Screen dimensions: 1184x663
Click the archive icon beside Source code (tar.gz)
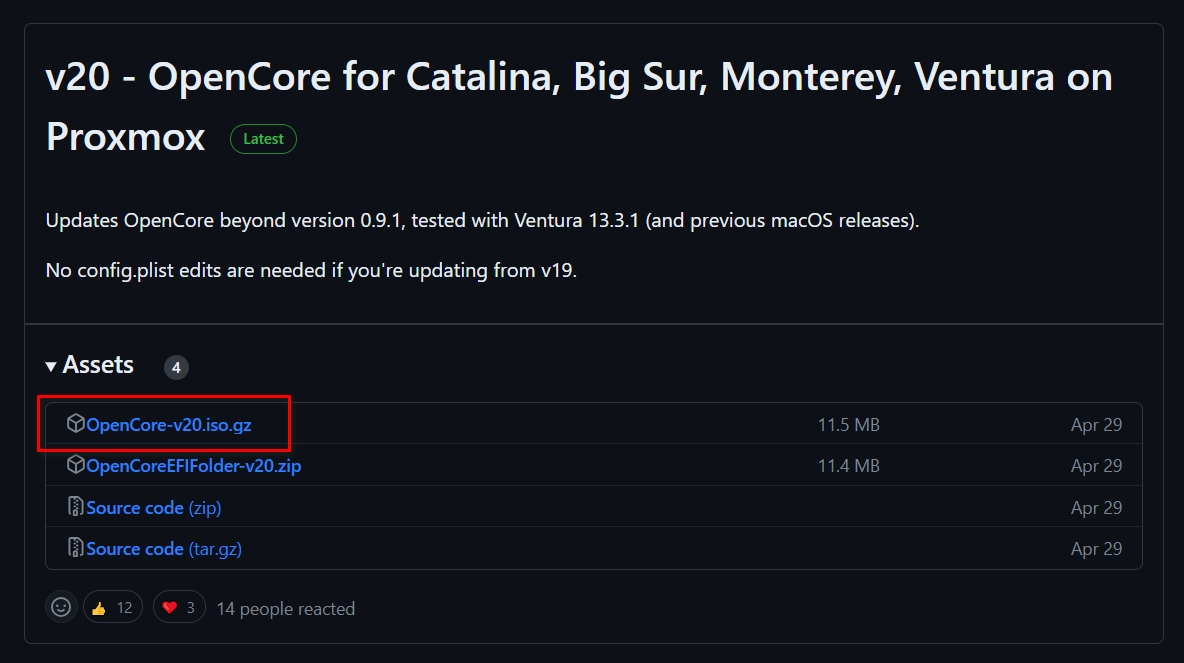click(x=75, y=548)
